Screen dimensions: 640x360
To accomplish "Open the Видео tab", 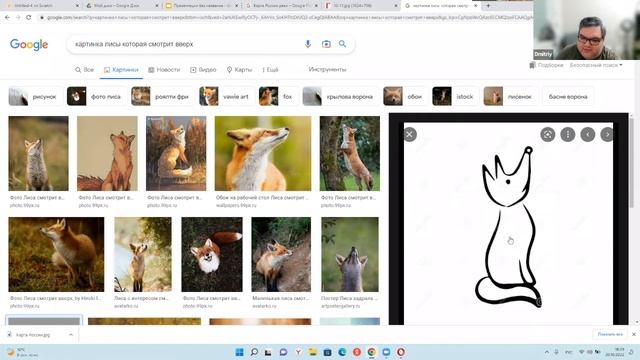I will (x=203, y=70).
